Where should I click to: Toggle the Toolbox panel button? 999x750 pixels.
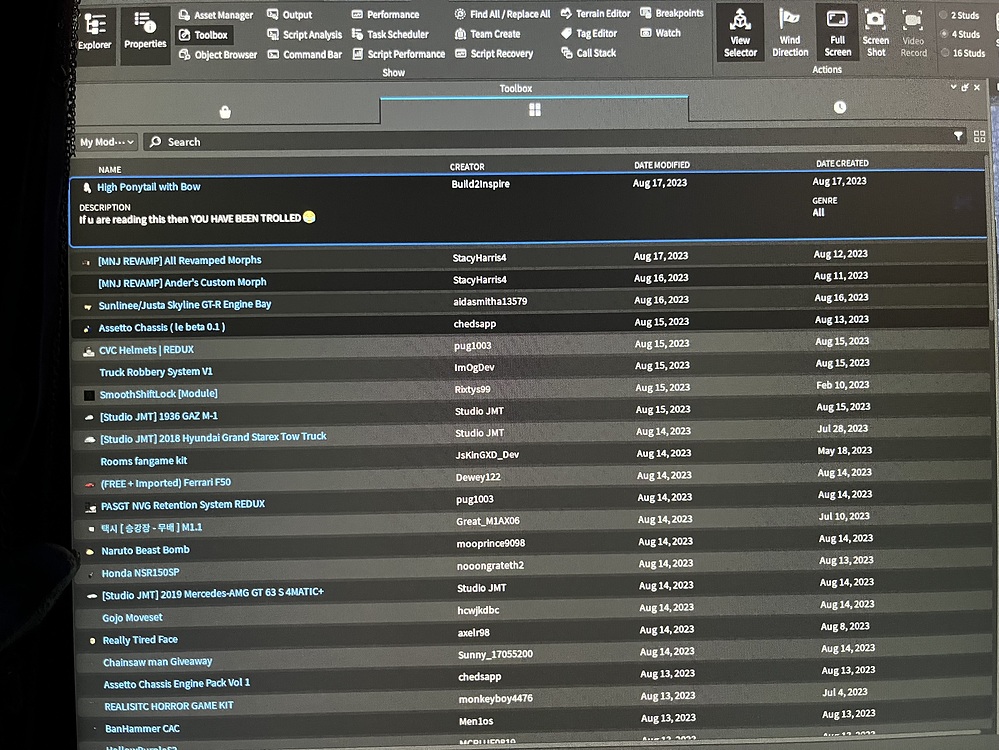tap(203, 35)
